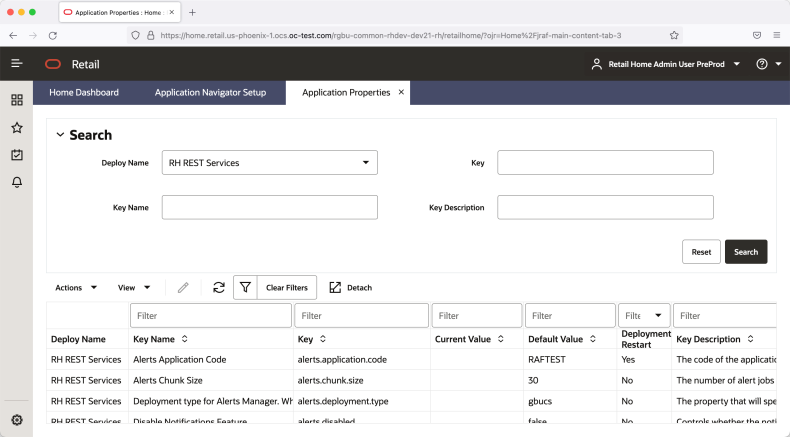Click the Search button
790x437 pixels.
pos(746,252)
